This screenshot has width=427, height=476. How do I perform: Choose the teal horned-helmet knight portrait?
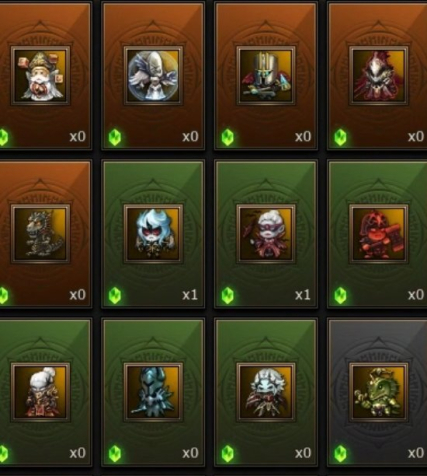pyautogui.click(x=153, y=392)
